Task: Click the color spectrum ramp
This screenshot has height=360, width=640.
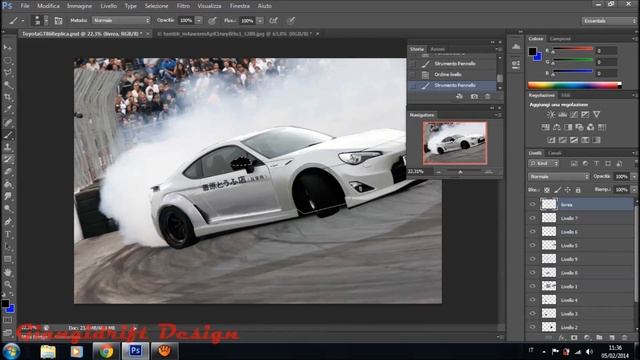Action: (574, 85)
